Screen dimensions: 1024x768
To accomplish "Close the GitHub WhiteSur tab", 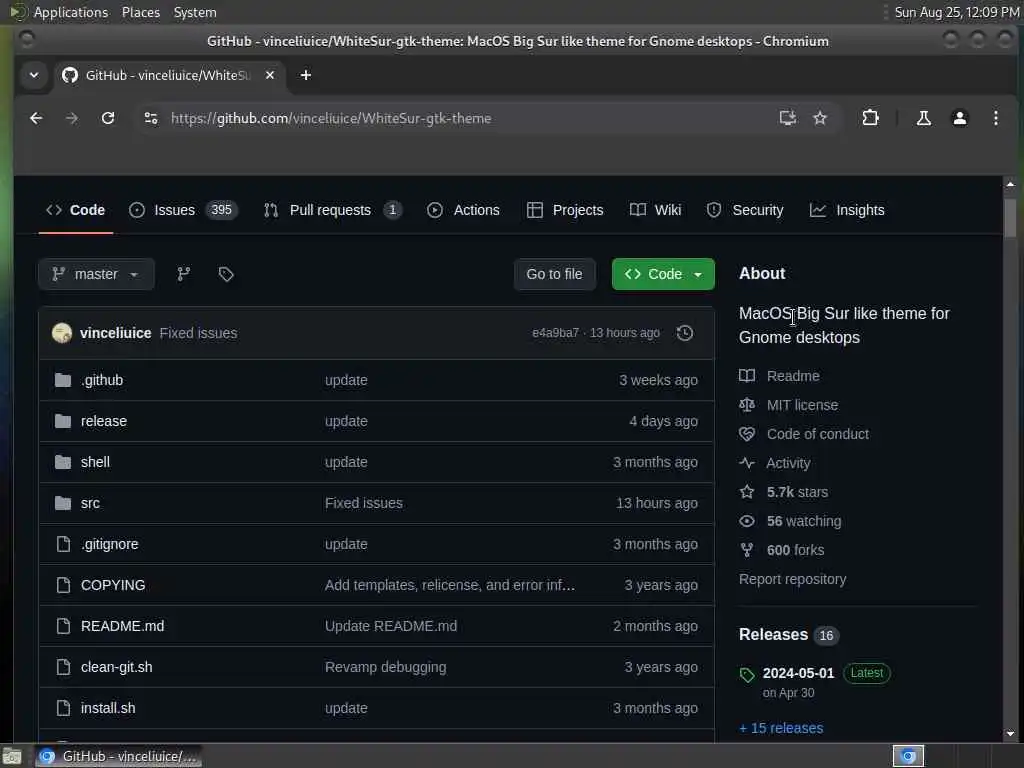I will [x=270, y=75].
